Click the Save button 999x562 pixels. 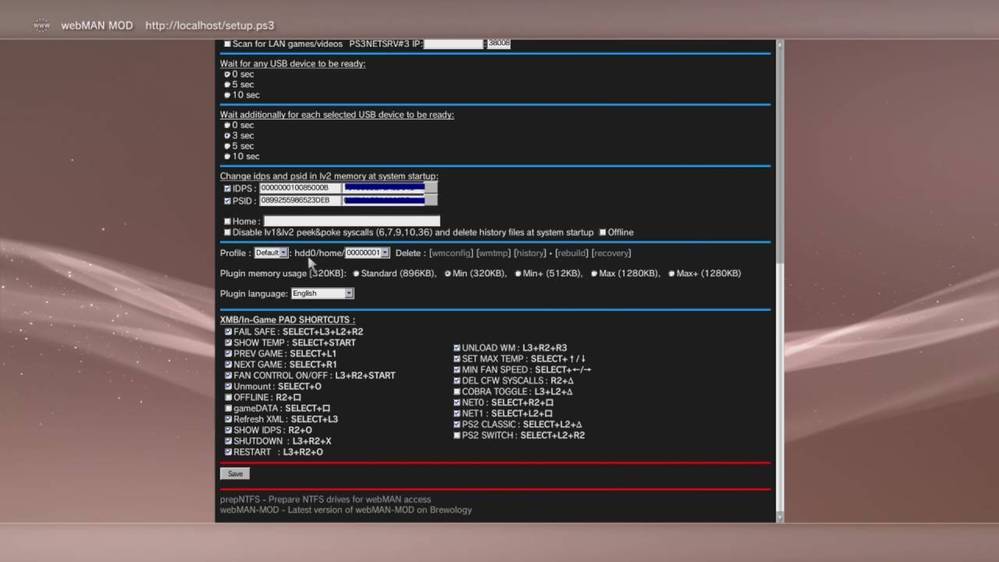point(235,473)
